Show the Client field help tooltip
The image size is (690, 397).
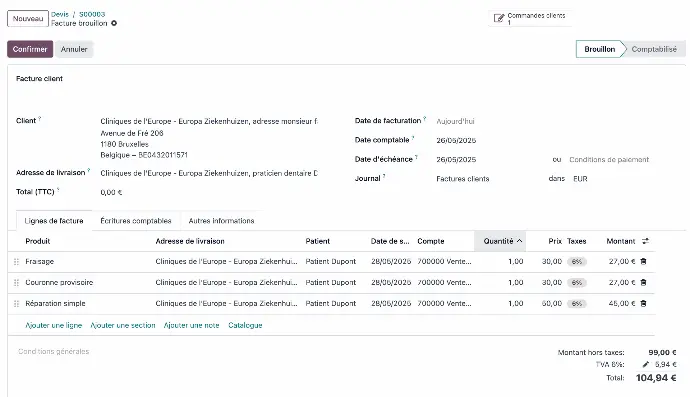(x=40, y=118)
